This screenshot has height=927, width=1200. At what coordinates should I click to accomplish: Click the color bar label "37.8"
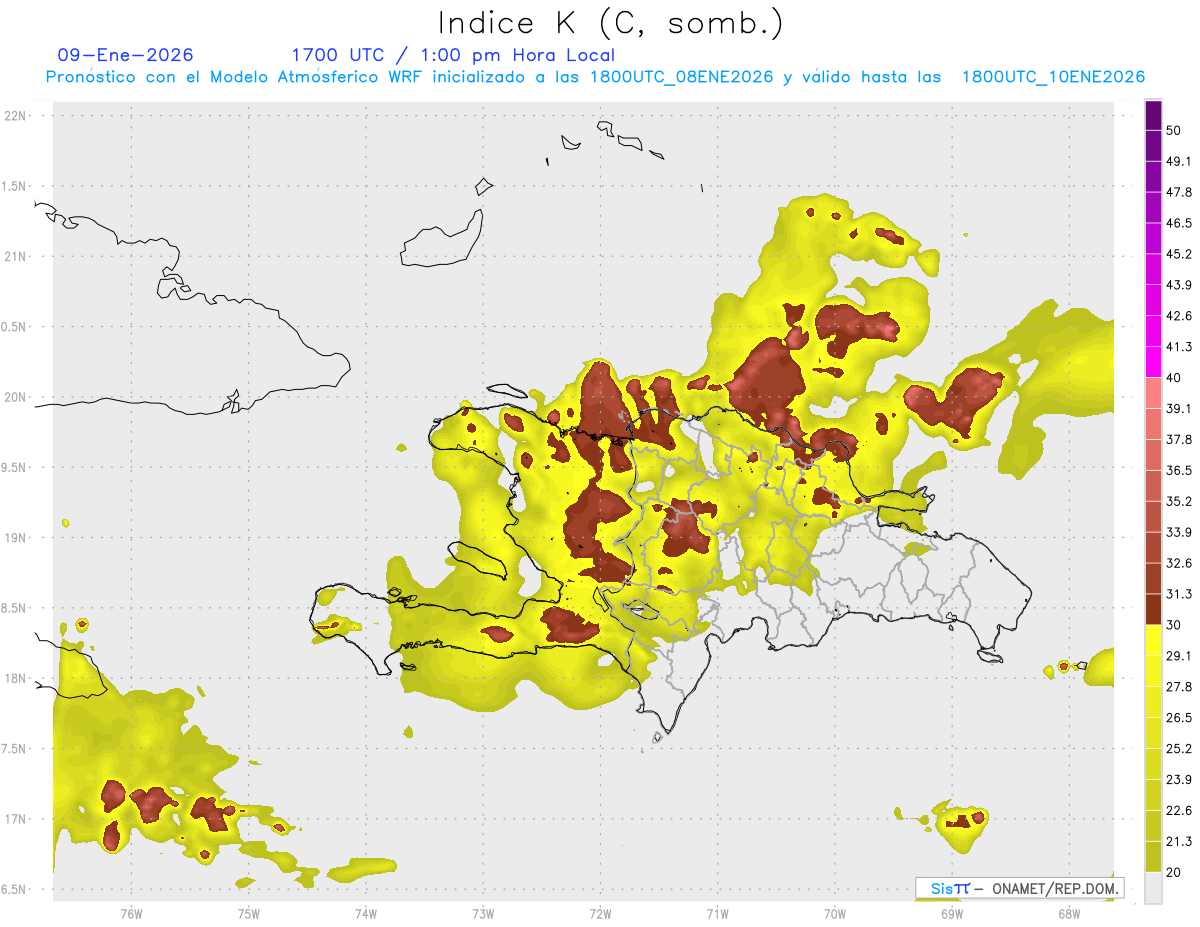coord(1179,439)
